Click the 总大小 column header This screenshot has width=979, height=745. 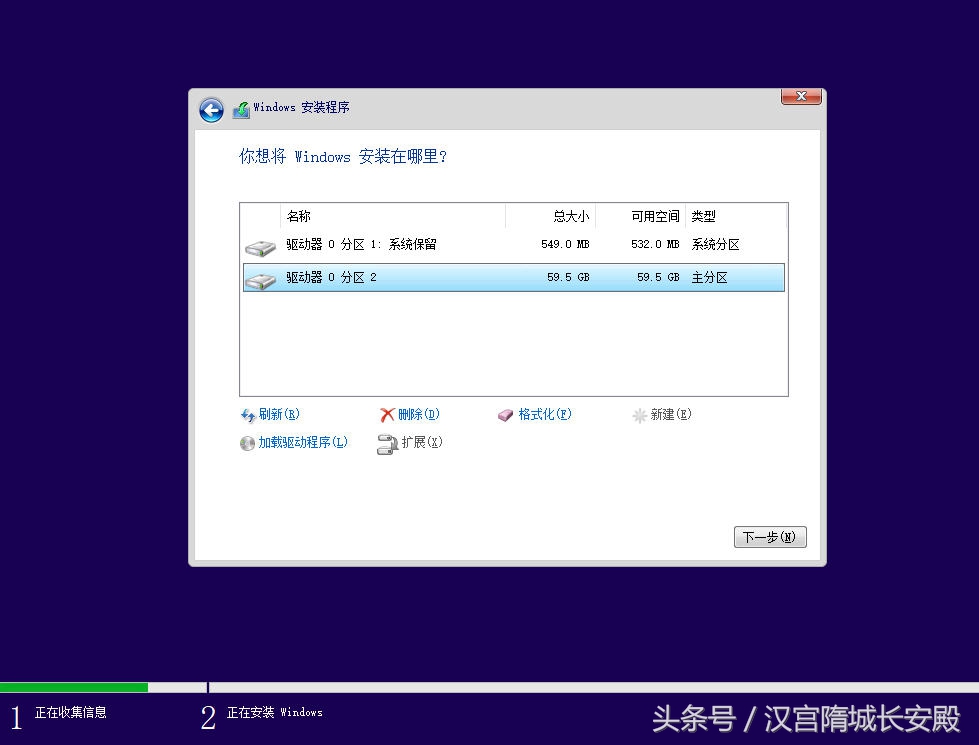pos(550,216)
